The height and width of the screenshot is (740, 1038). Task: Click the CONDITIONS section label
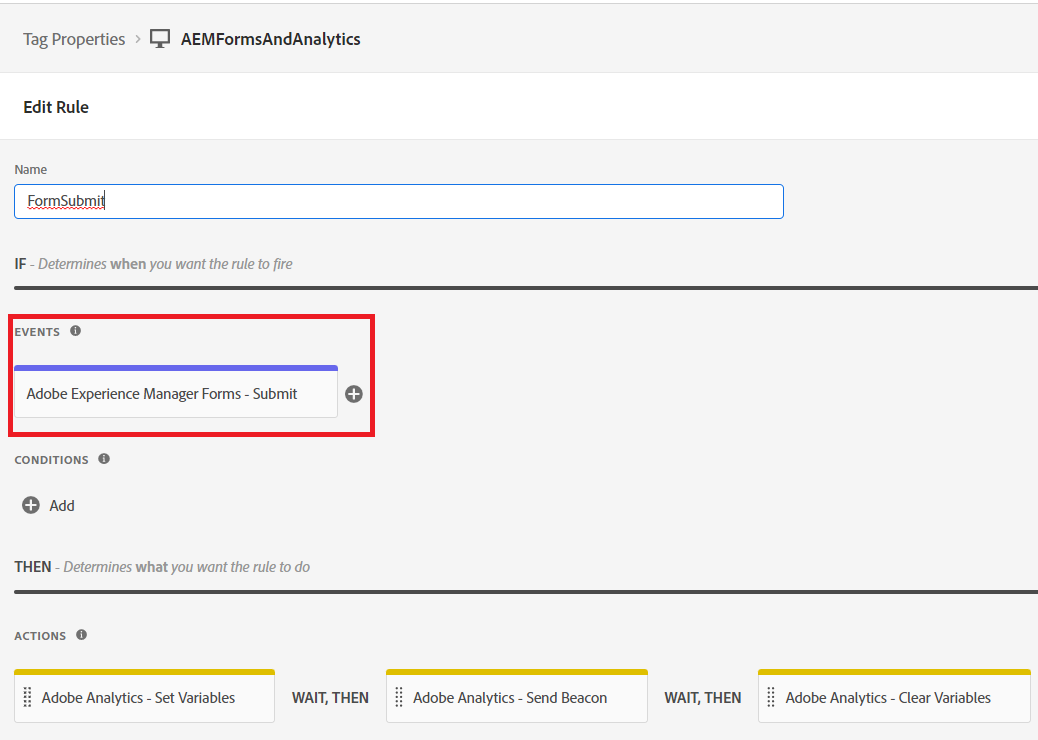(52, 460)
